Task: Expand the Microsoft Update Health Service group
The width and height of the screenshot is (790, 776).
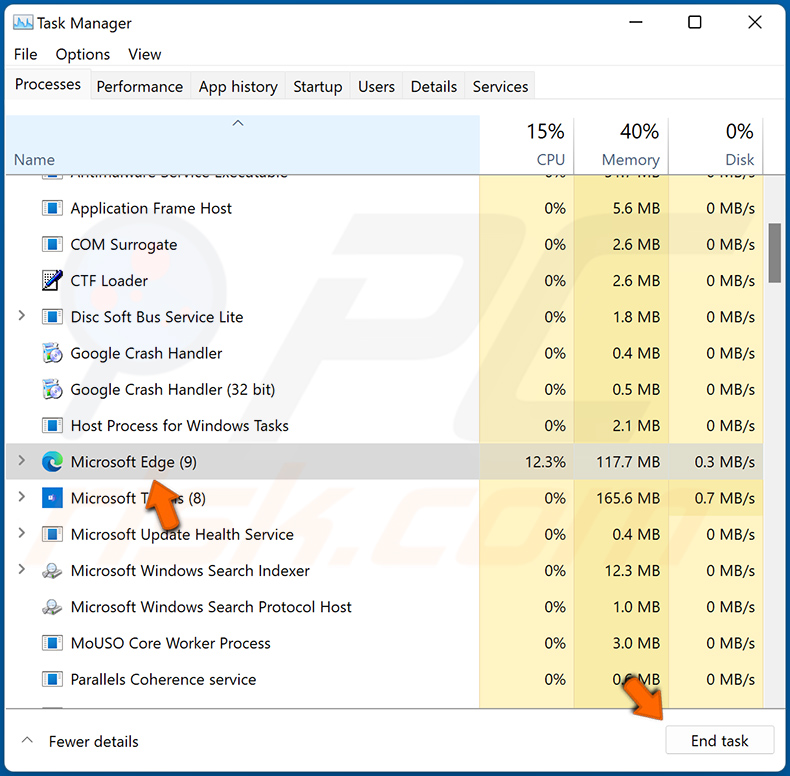Action: pyautogui.click(x=22, y=533)
